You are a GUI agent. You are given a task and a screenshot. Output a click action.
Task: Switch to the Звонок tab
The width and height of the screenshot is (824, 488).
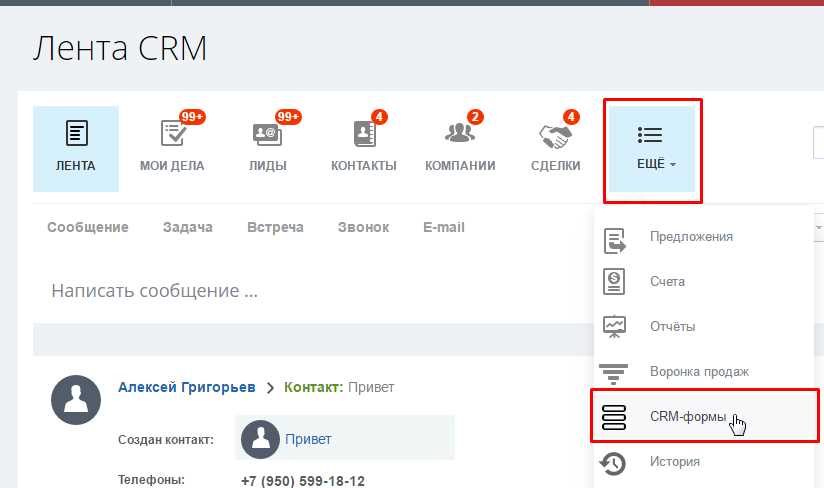click(363, 227)
